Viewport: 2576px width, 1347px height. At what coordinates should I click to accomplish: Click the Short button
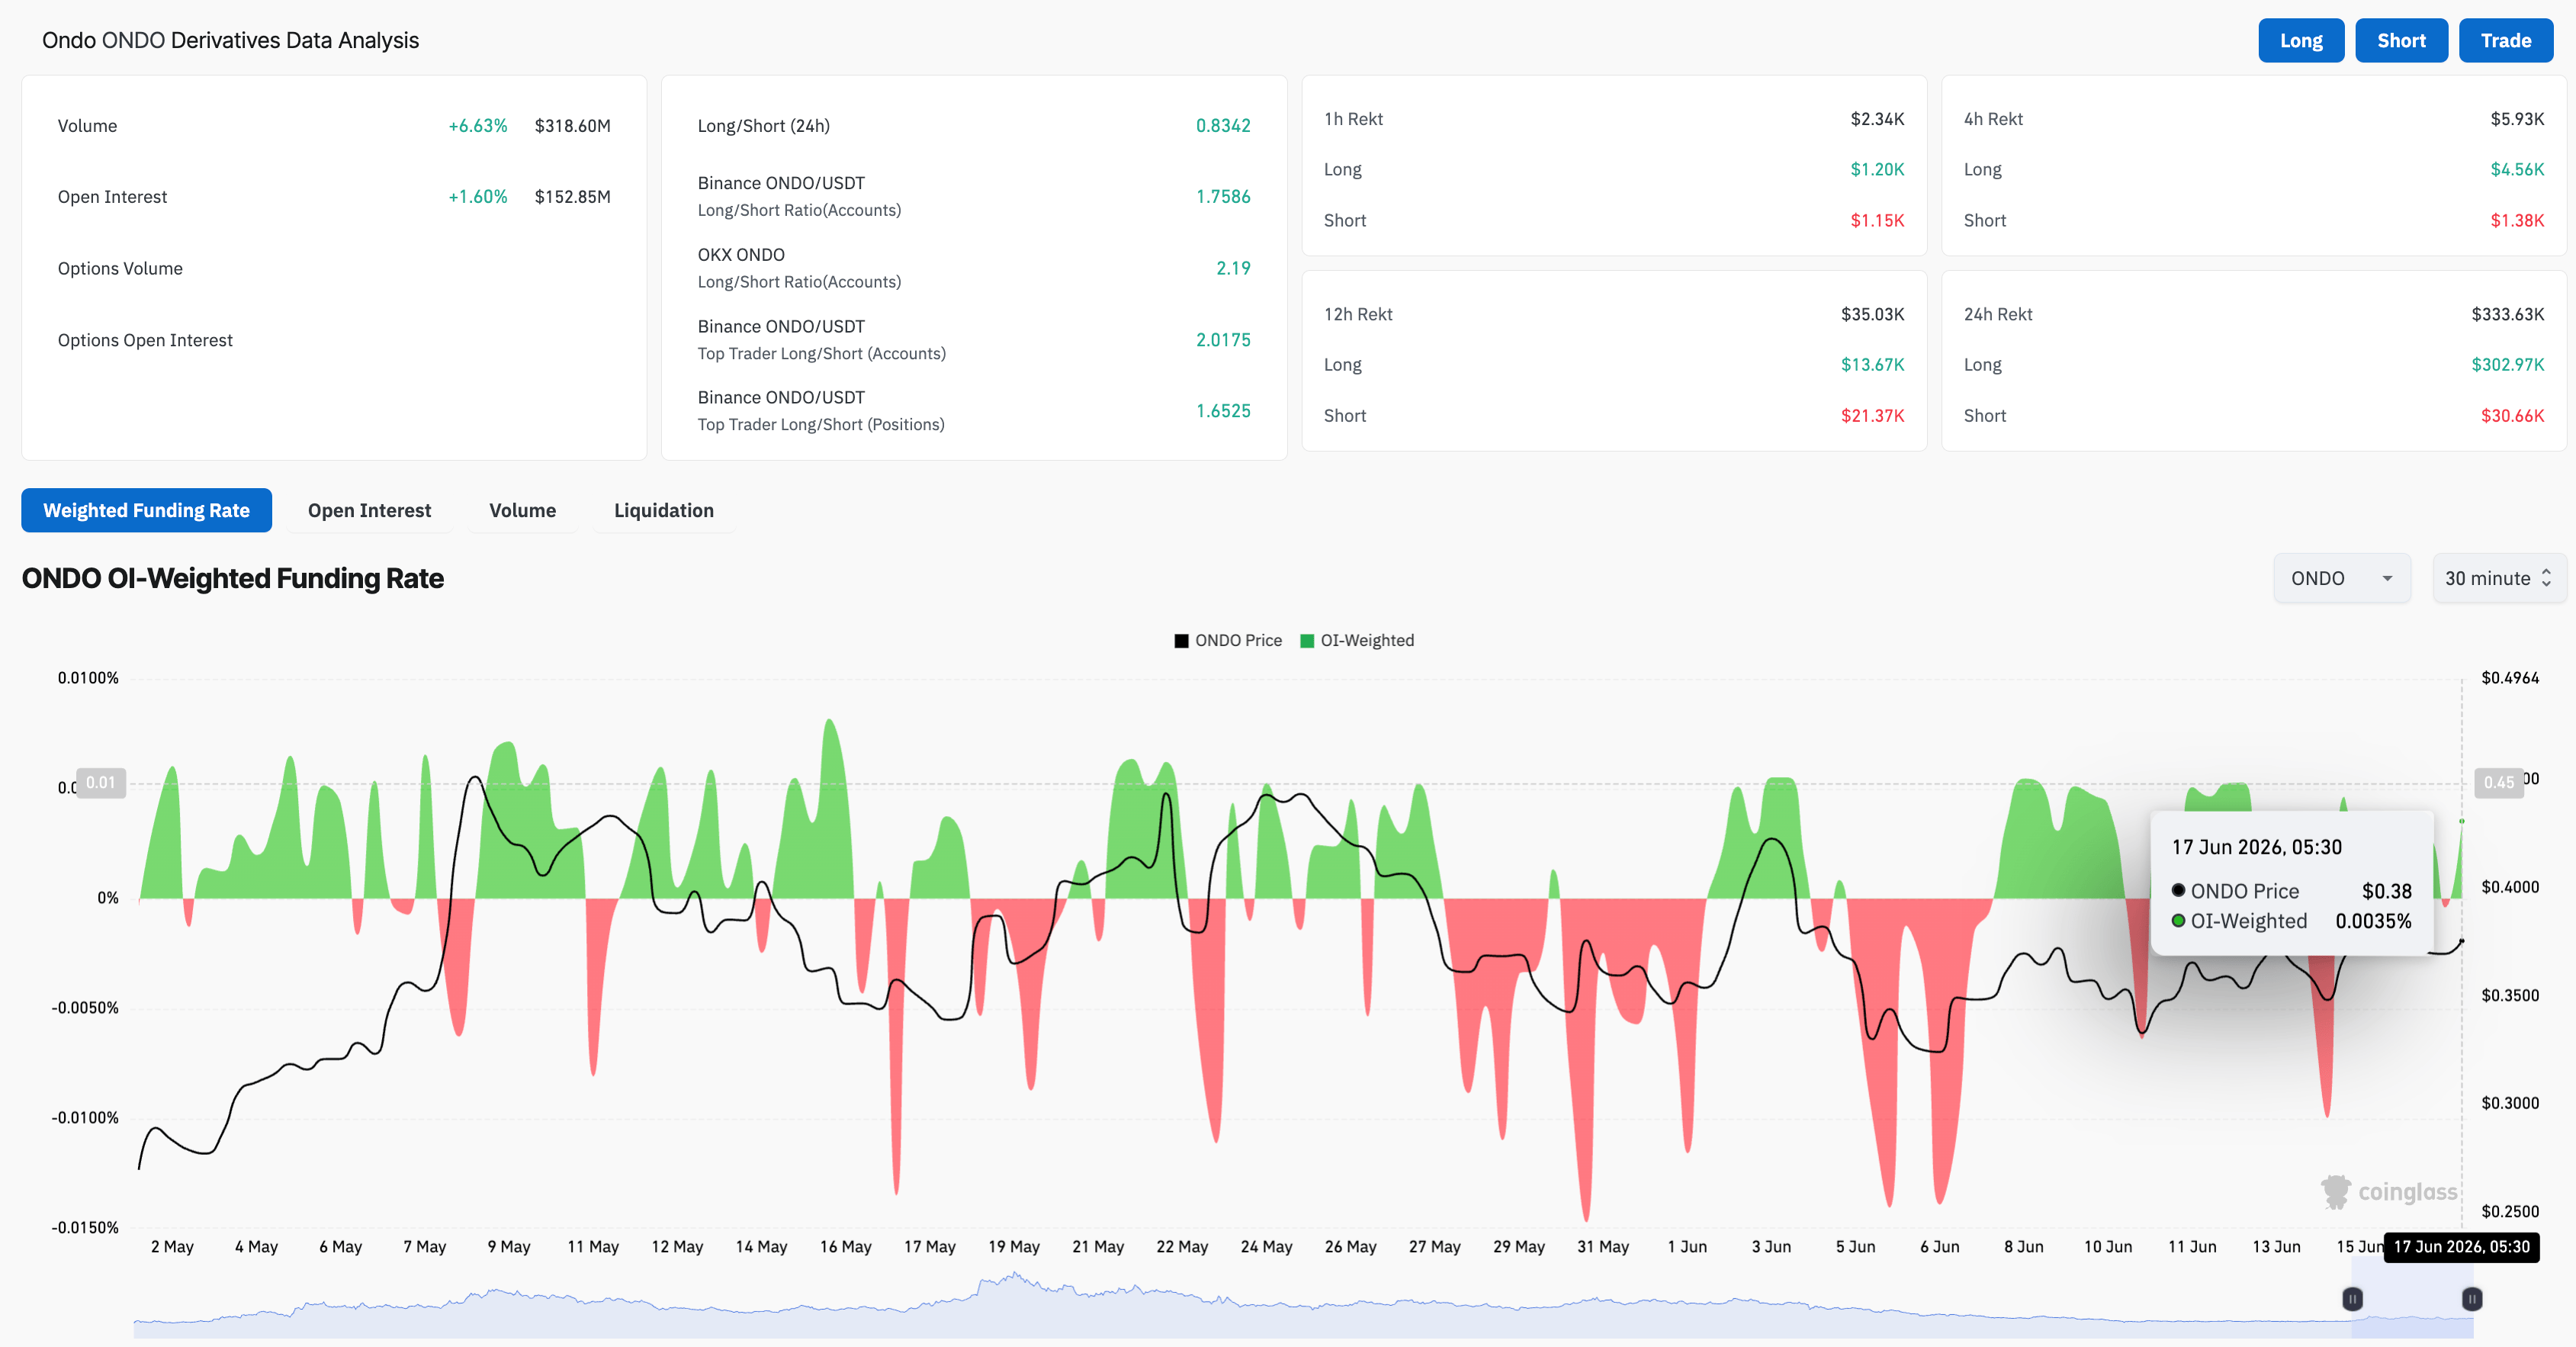[x=2401, y=41]
